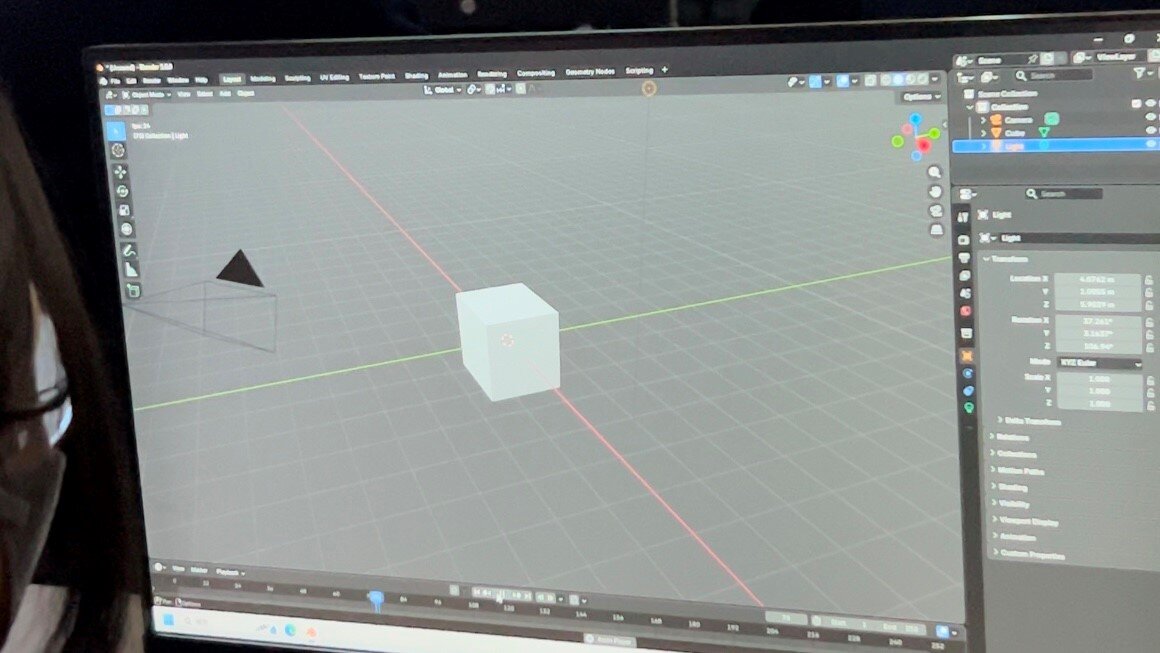Screen dimensions: 1160x653
Task: Select the Scale tool in the left toolbar
Action: point(124,210)
